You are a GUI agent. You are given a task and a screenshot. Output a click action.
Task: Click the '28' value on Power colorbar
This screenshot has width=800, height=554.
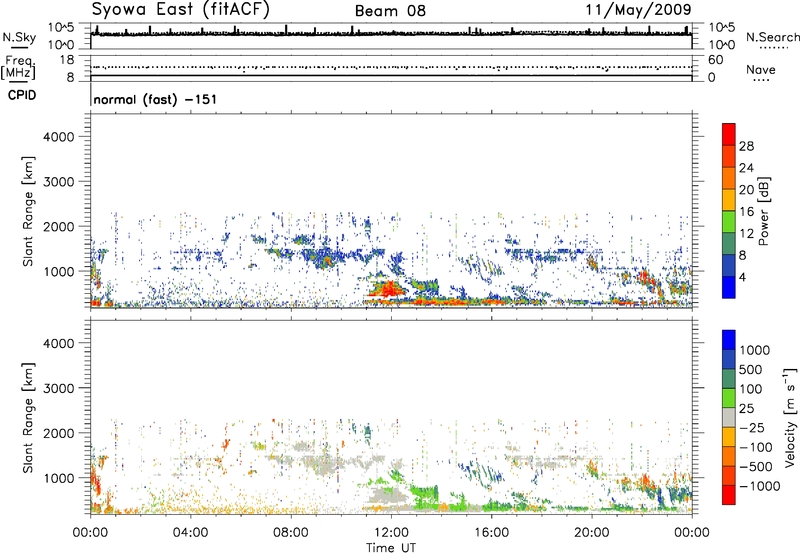point(746,146)
